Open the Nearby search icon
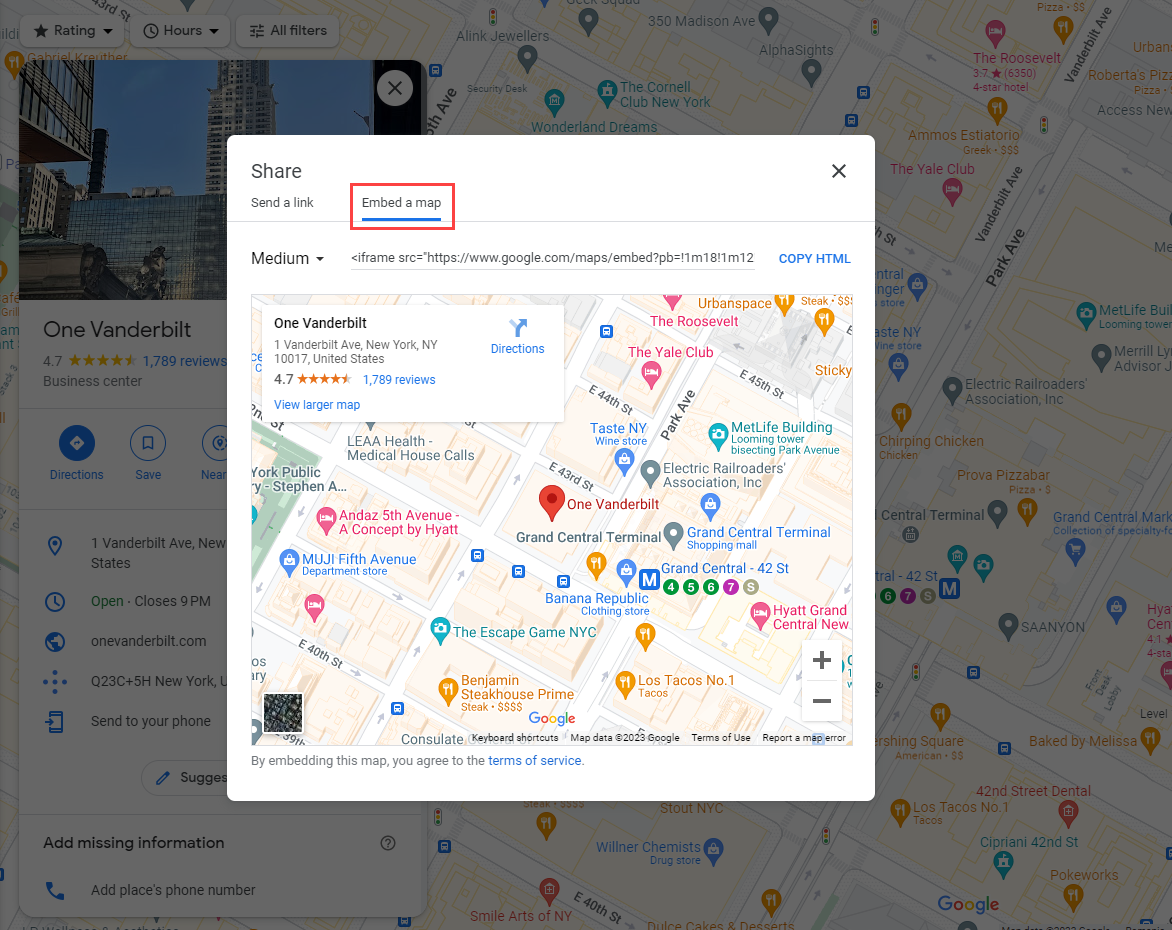 point(216,442)
